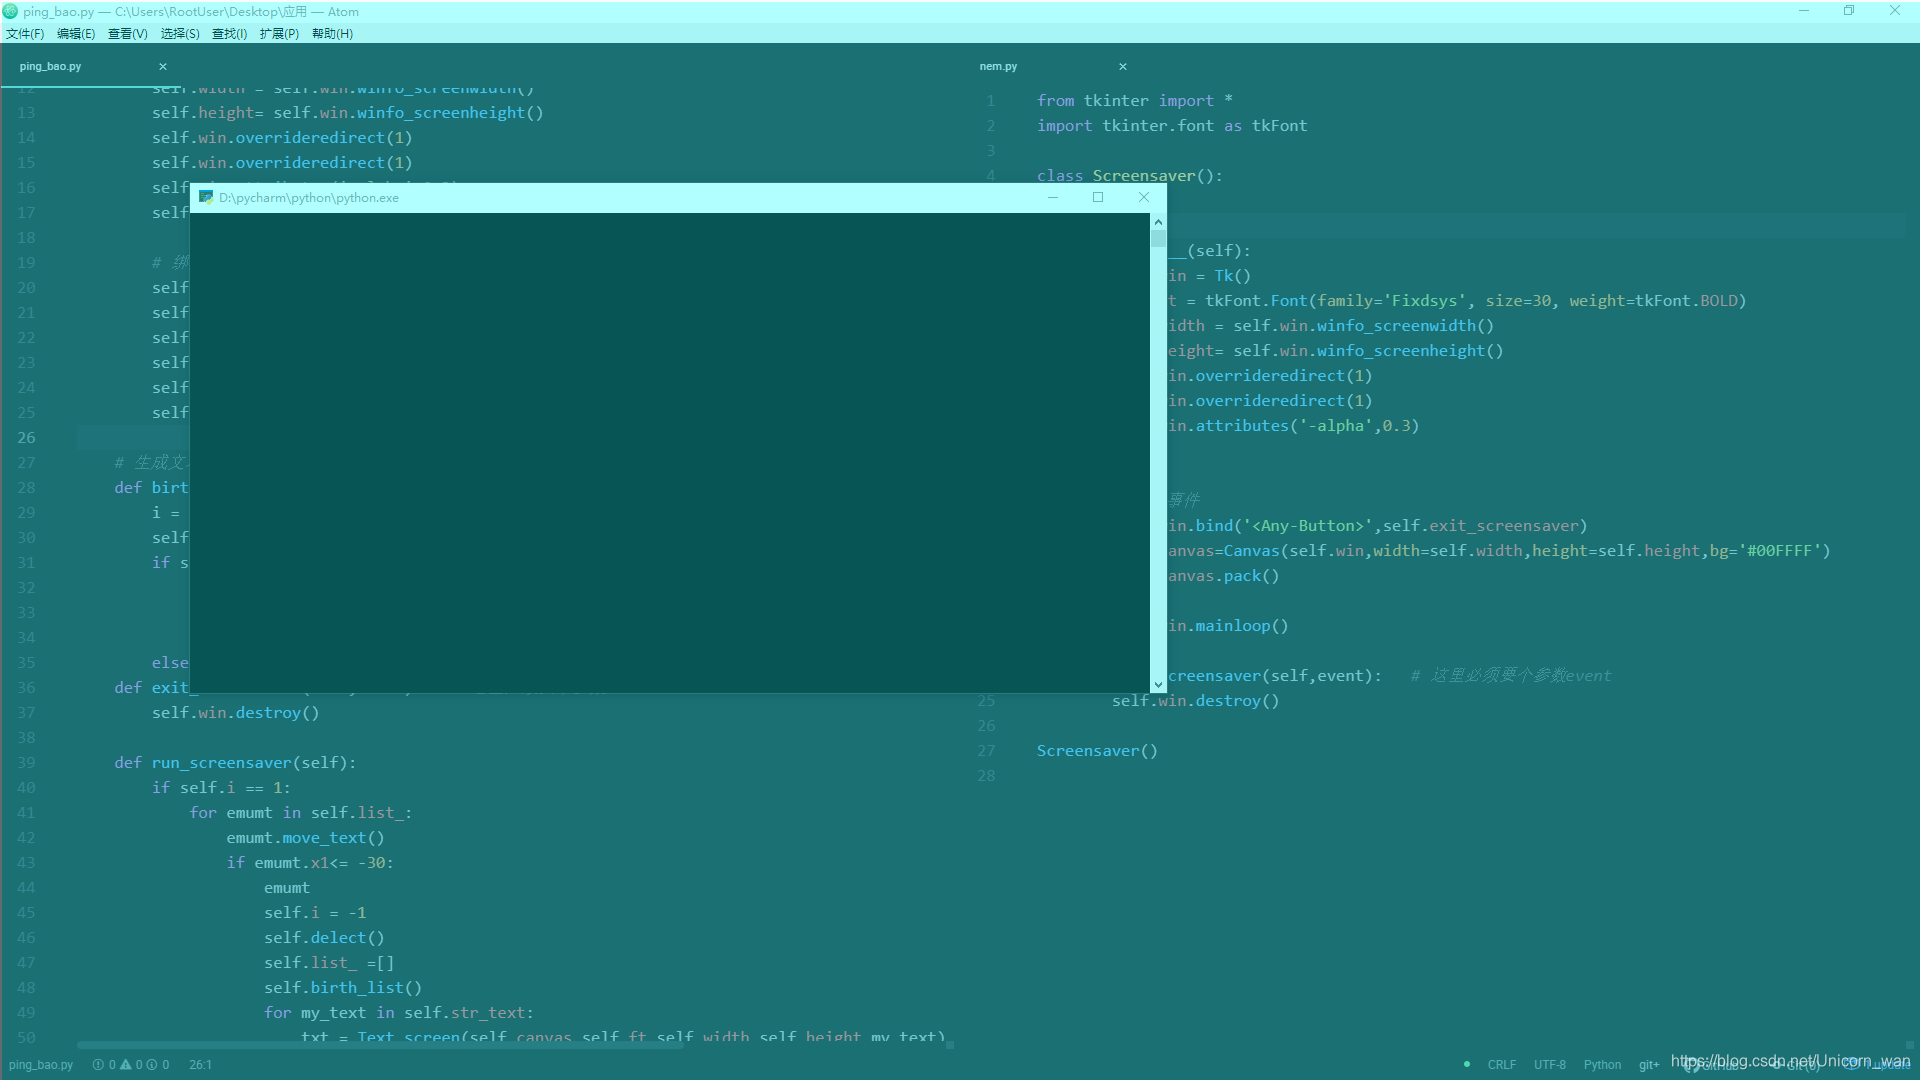Click ping_bao.py file name in status bar
Image resolution: width=1920 pixels, height=1080 pixels.
coord(41,1065)
